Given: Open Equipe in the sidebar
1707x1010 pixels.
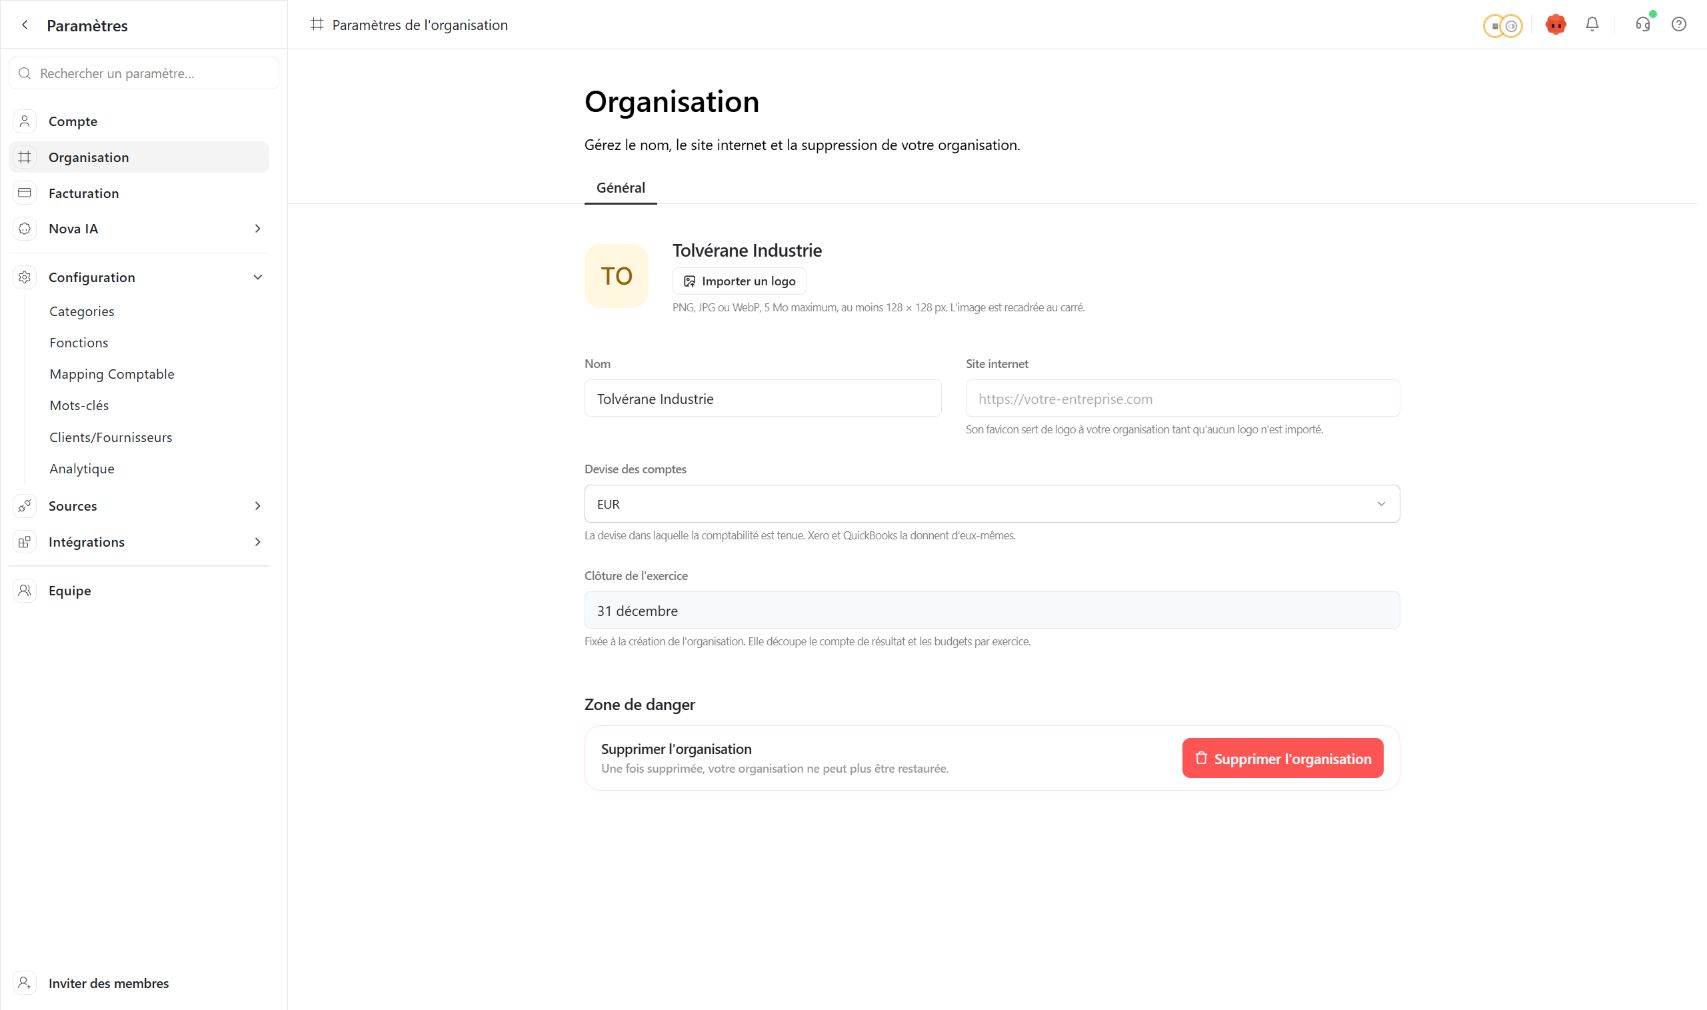Looking at the screenshot, I should [139, 591].
